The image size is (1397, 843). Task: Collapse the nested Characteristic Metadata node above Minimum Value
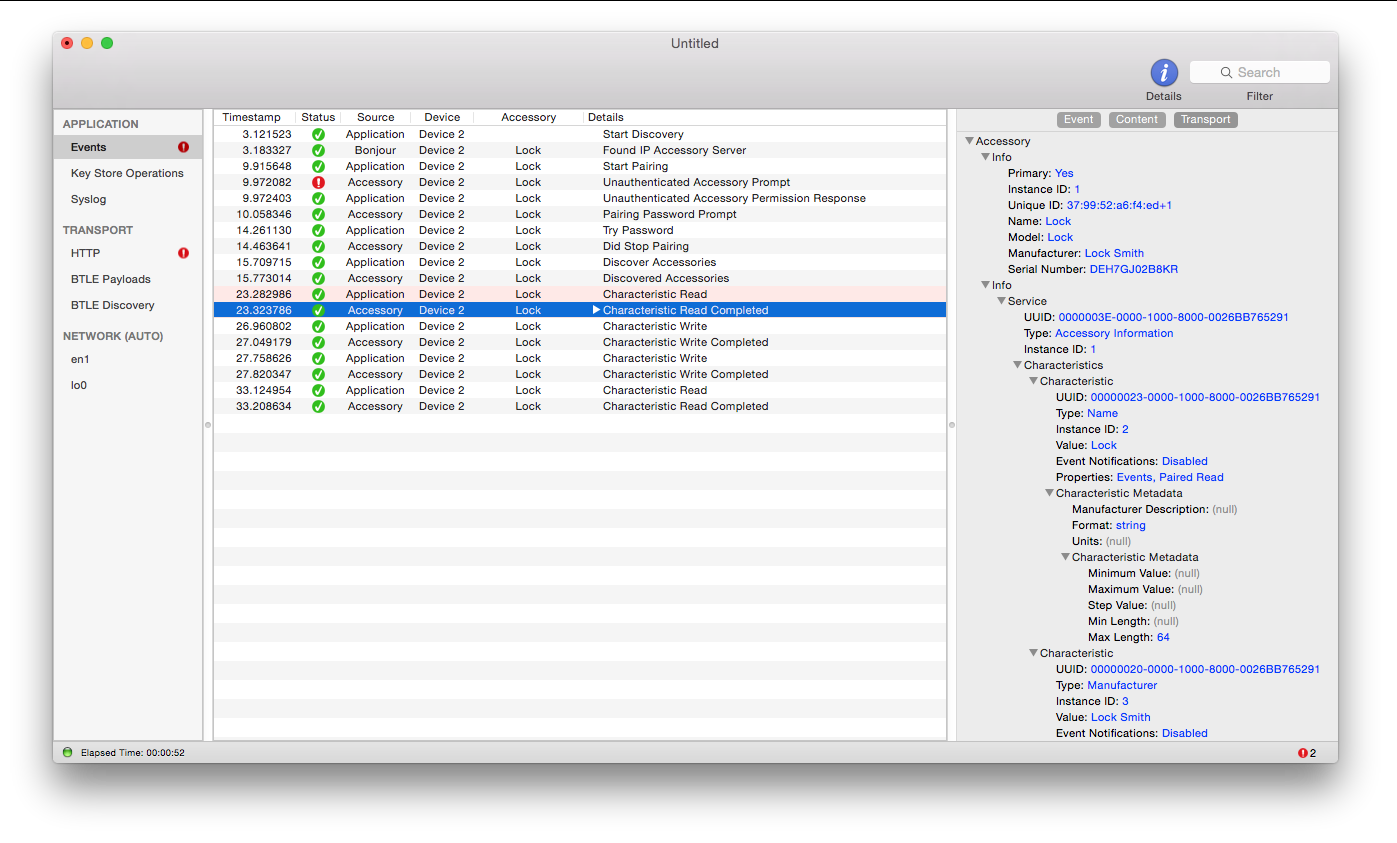1065,557
